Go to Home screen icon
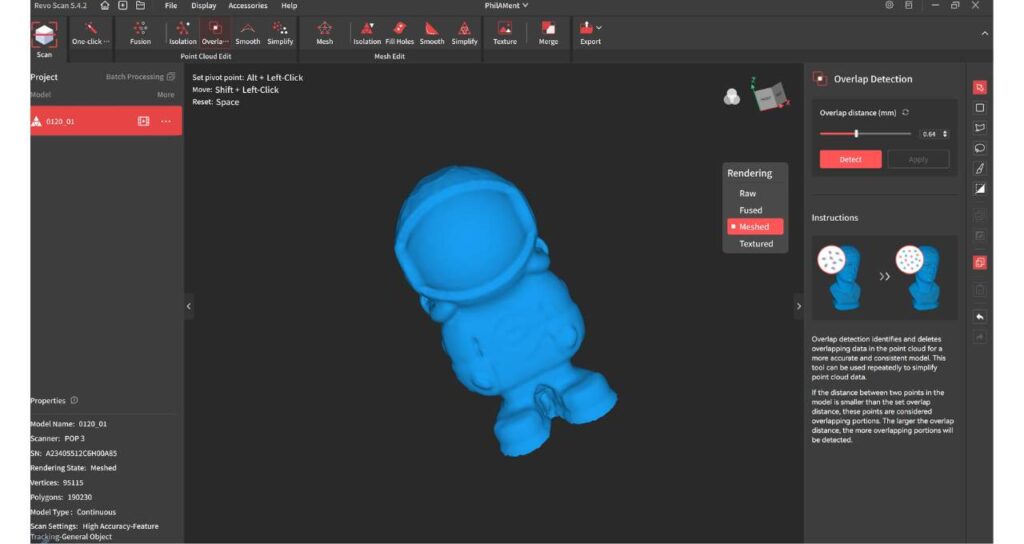The height and width of the screenshot is (544, 1024). pos(104,5)
